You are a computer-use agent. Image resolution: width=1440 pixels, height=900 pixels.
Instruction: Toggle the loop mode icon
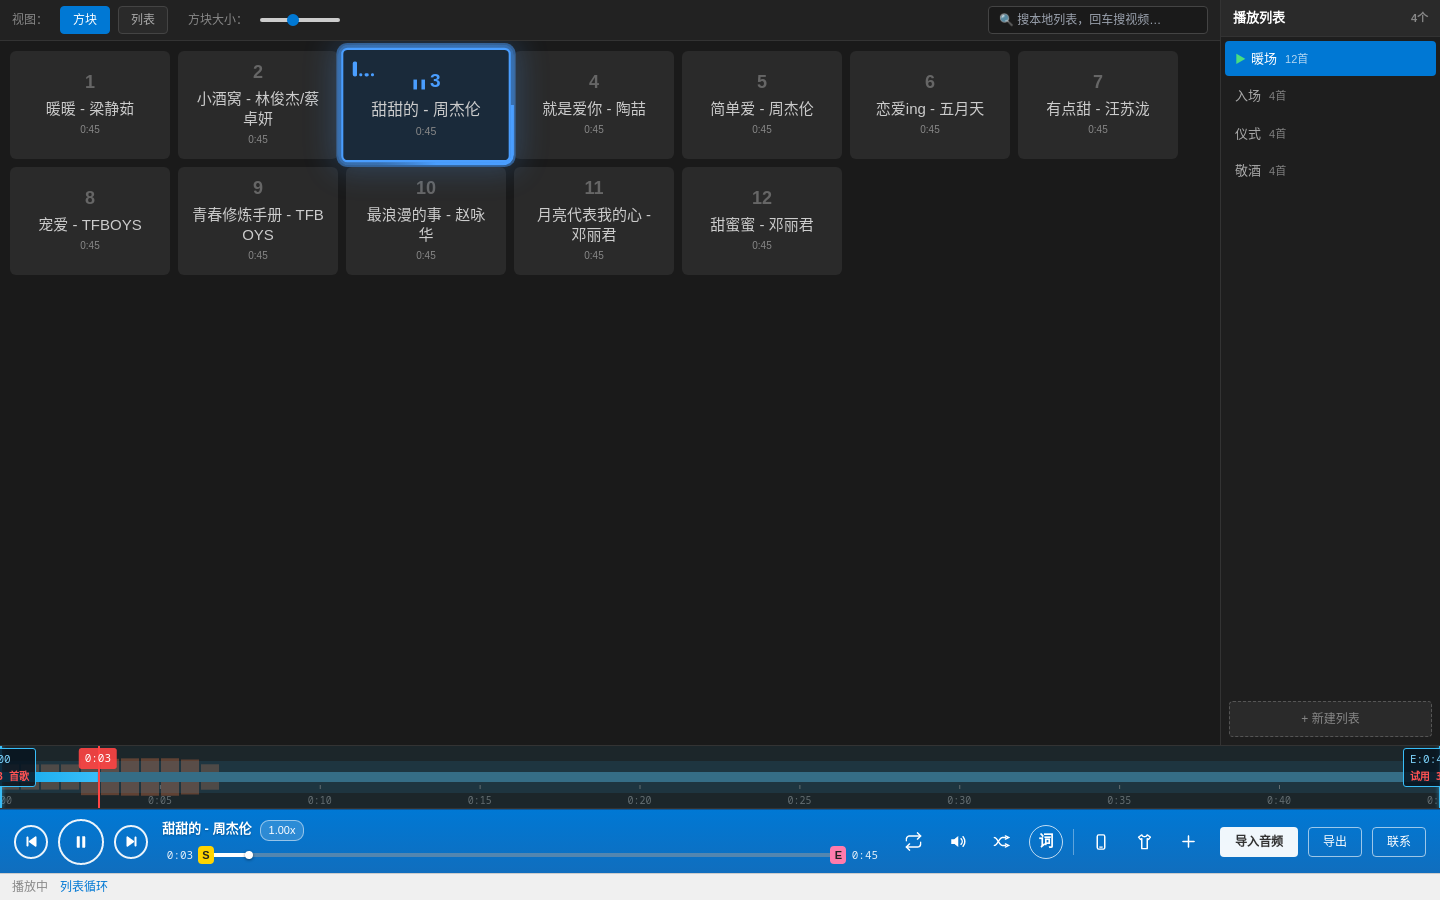point(913,842)
